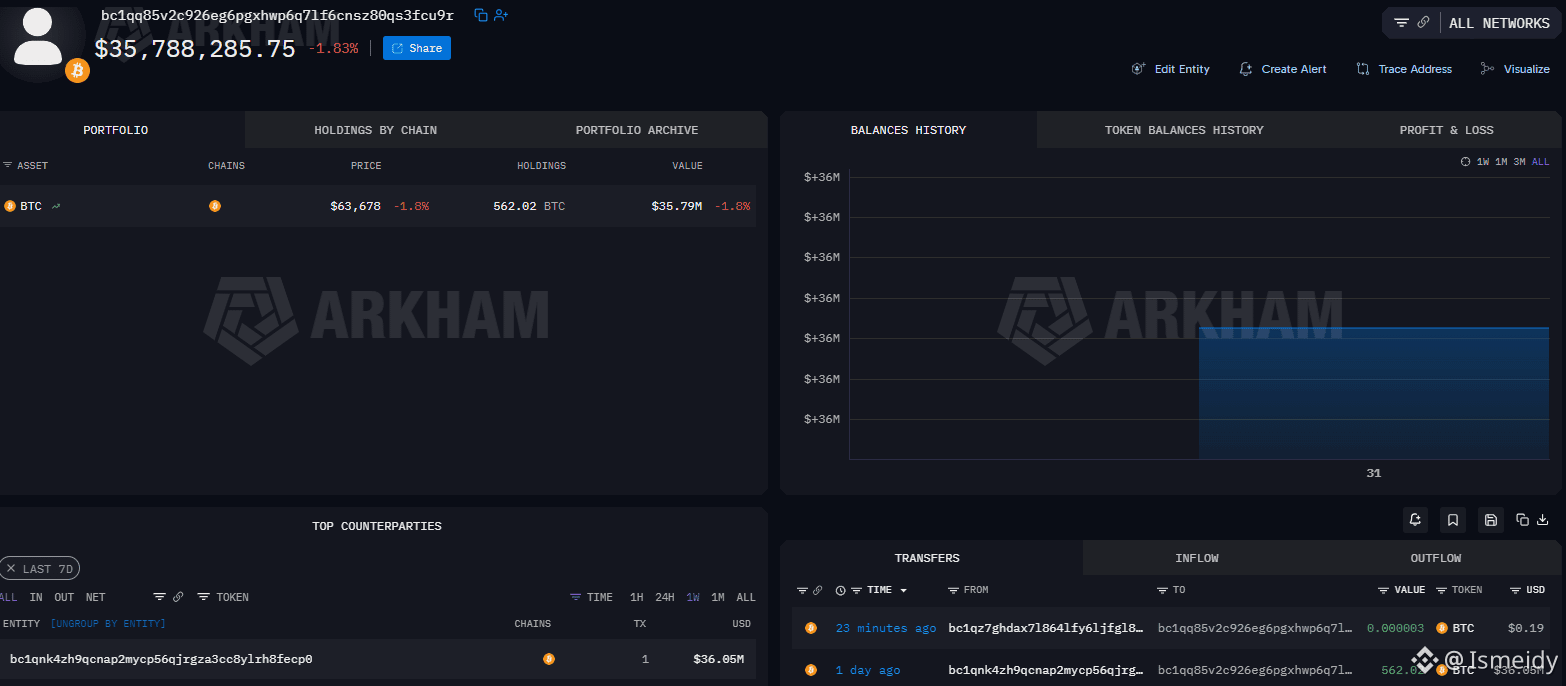Open counterparties TOKEN filter
Viewport: 1566px width, 686px height.
[223, 597]
